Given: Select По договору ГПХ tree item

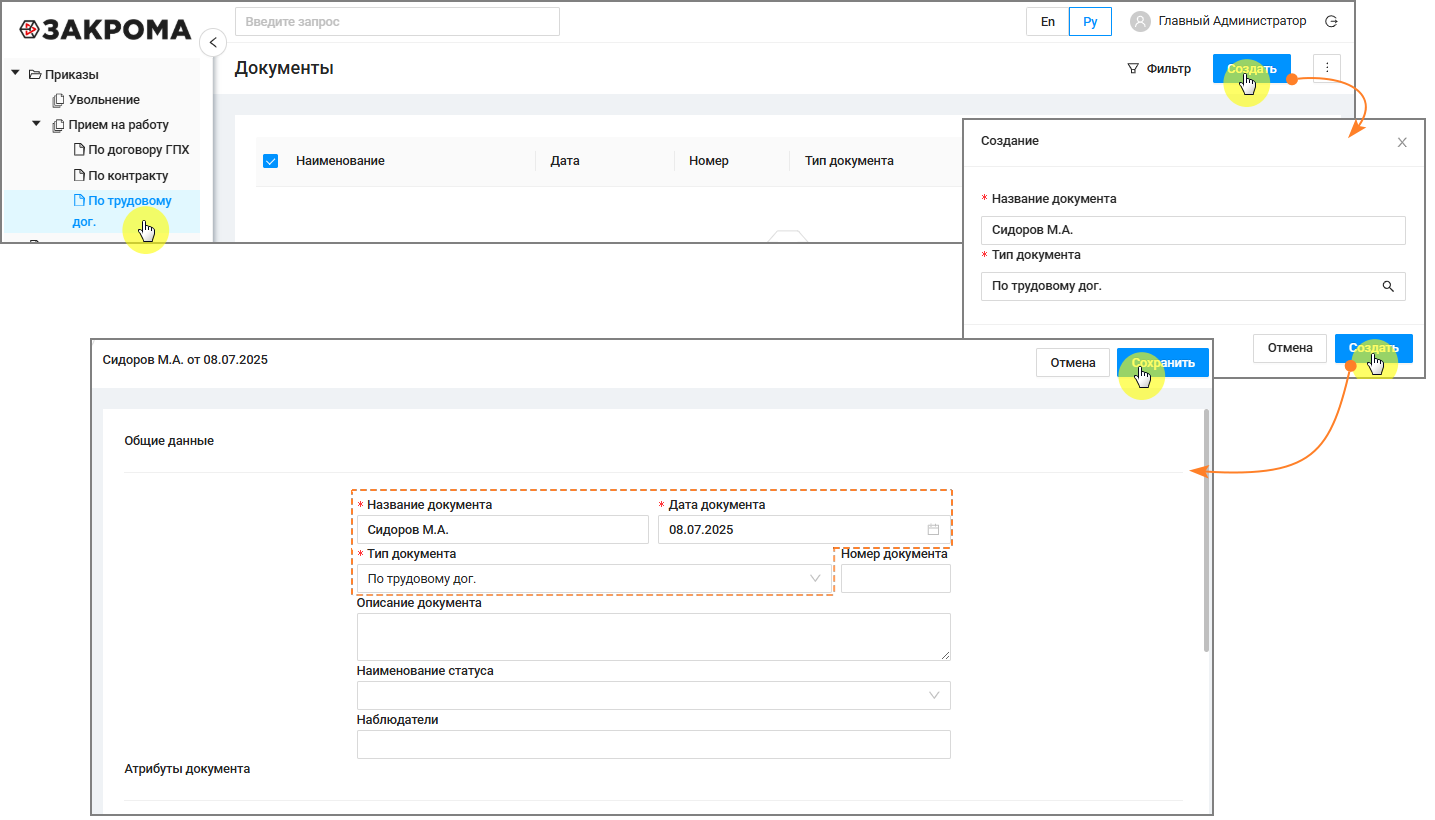Looking at the screenshot, I should (139, 150).
